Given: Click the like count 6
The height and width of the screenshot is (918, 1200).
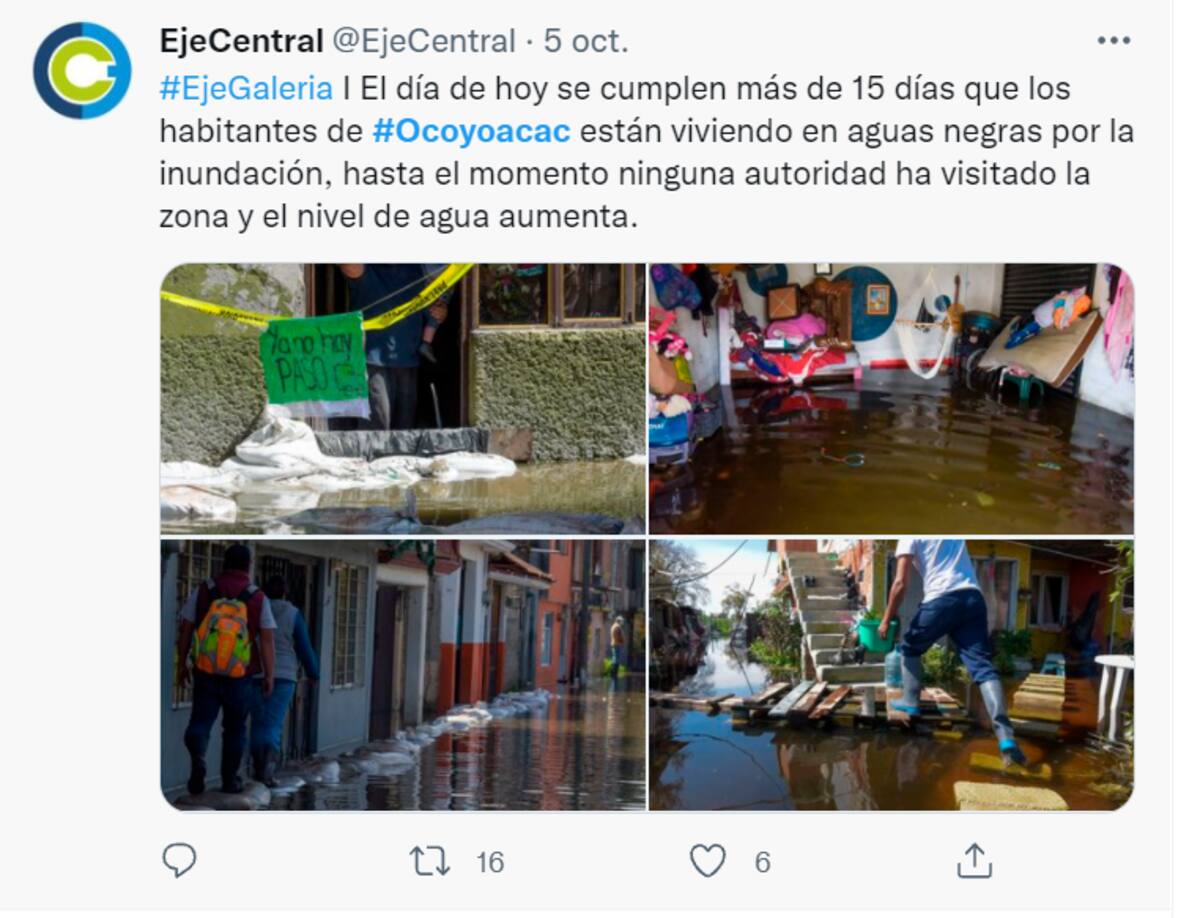Looking at the screenshot, I should coord(763,862).
